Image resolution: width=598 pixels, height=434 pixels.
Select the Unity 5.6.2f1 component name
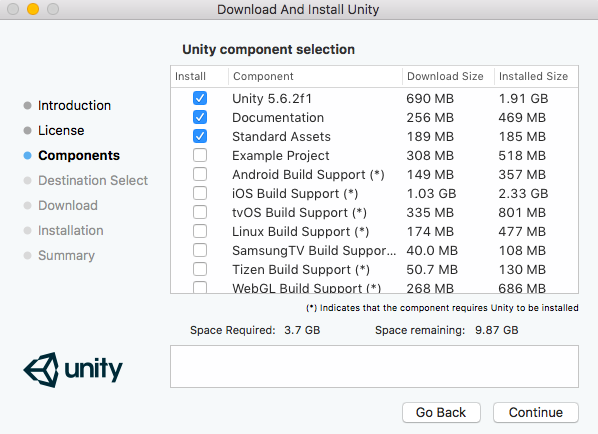pyautogui.click(x=272, y=98)
